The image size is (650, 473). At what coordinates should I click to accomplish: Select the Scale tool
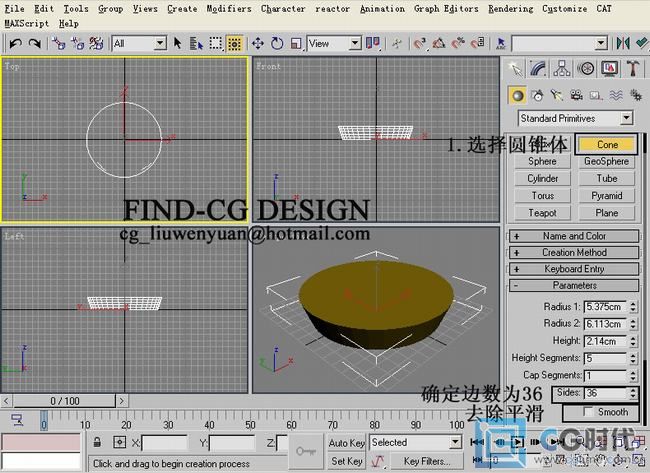pyautogui.click(x=296, y=43)
